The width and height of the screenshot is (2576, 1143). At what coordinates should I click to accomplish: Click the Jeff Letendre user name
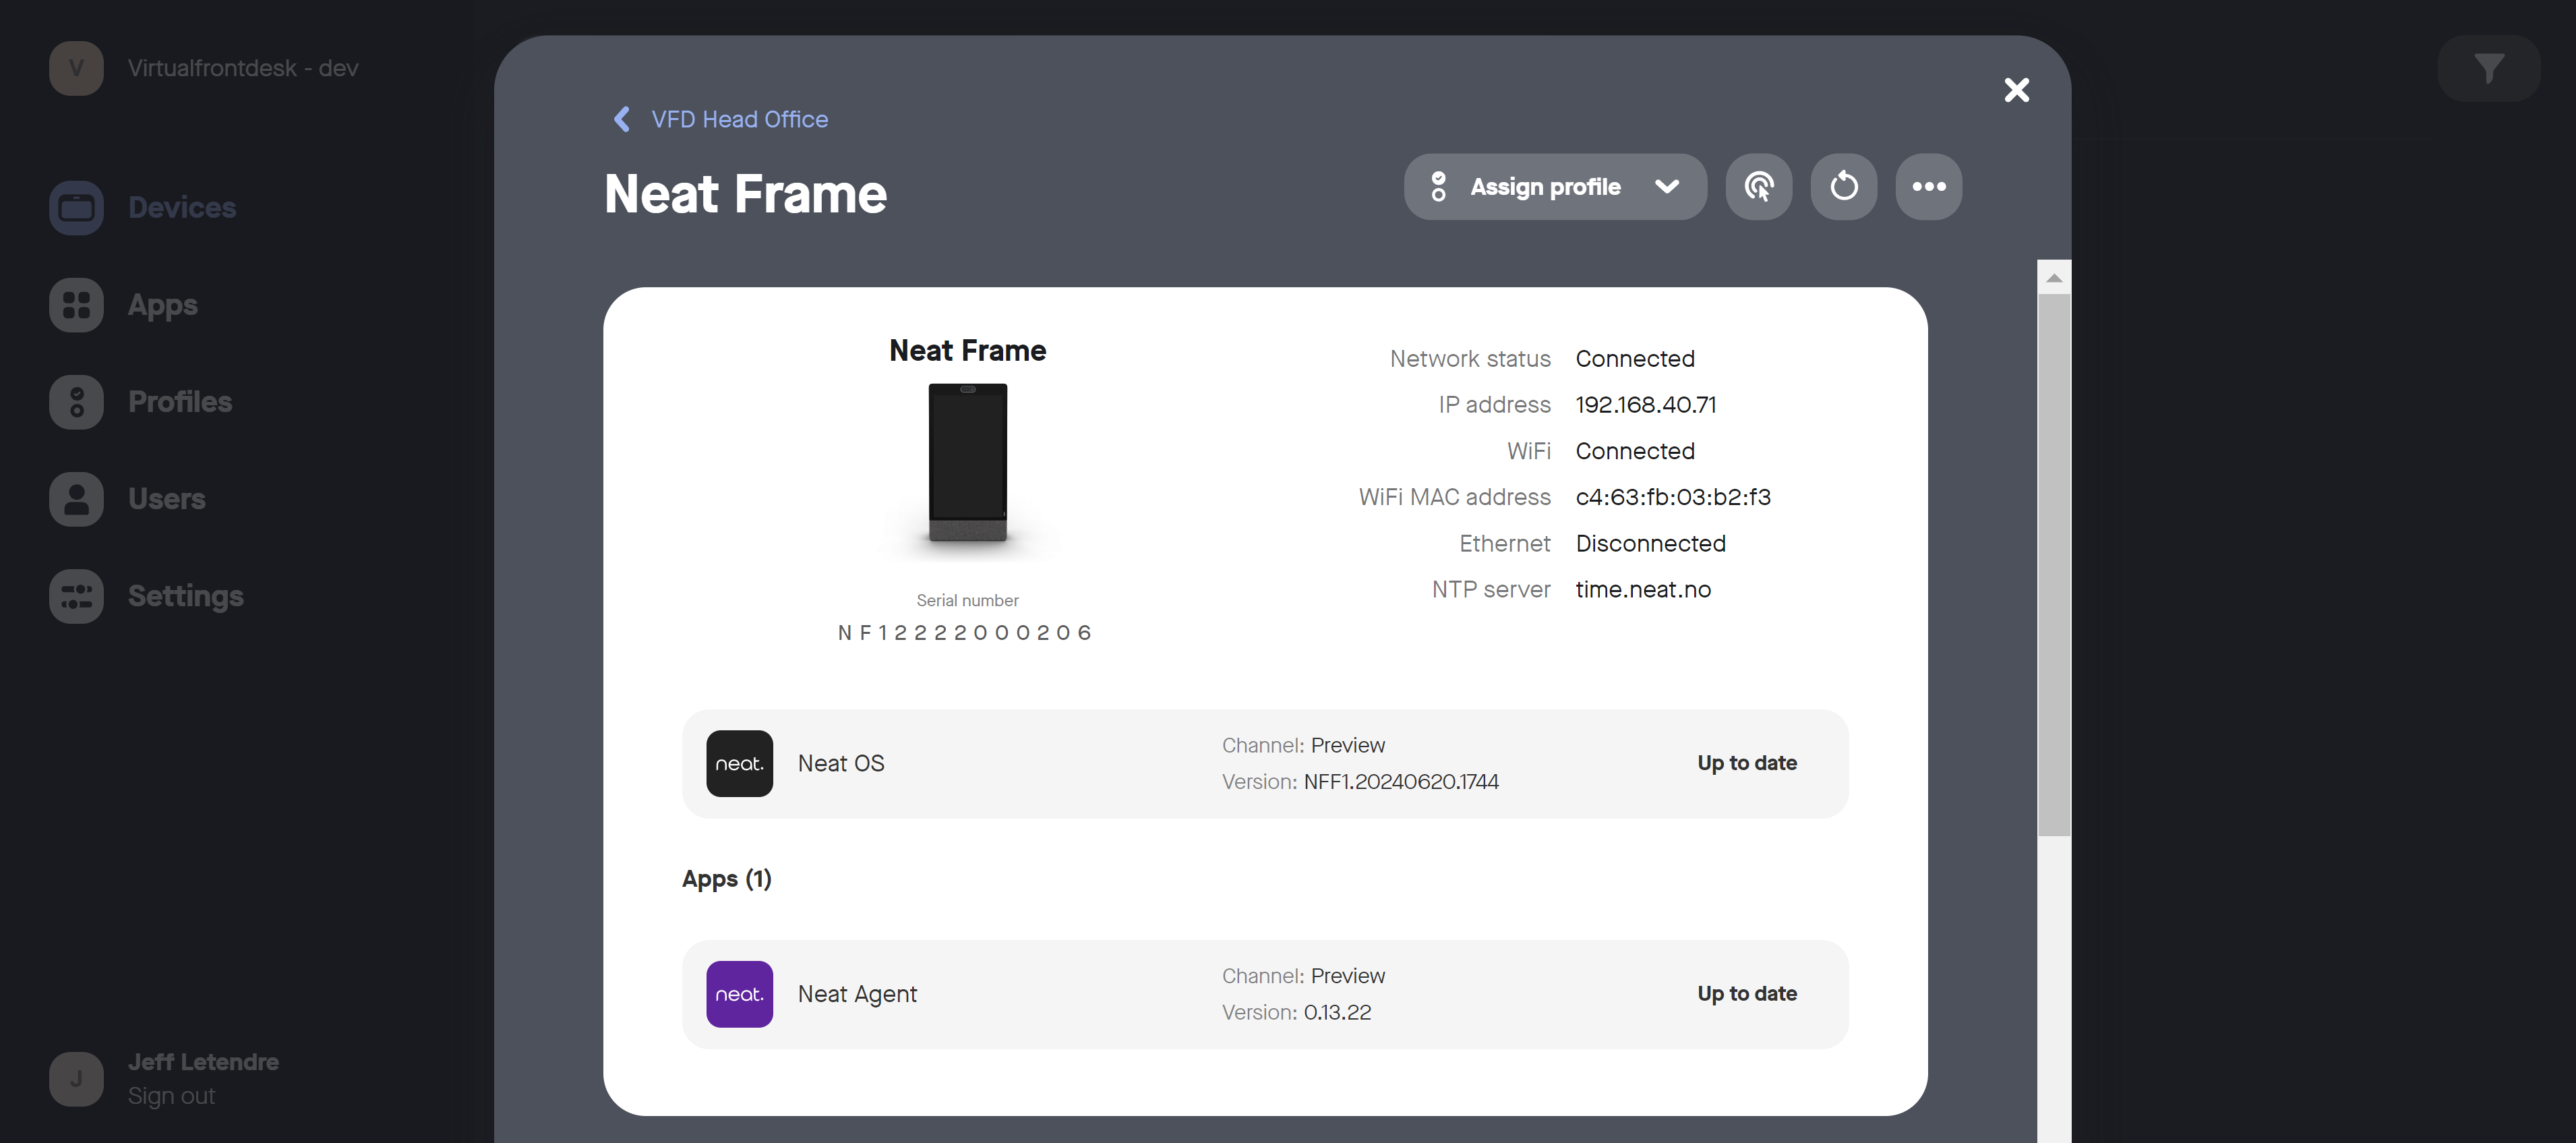pos(203,1062)
